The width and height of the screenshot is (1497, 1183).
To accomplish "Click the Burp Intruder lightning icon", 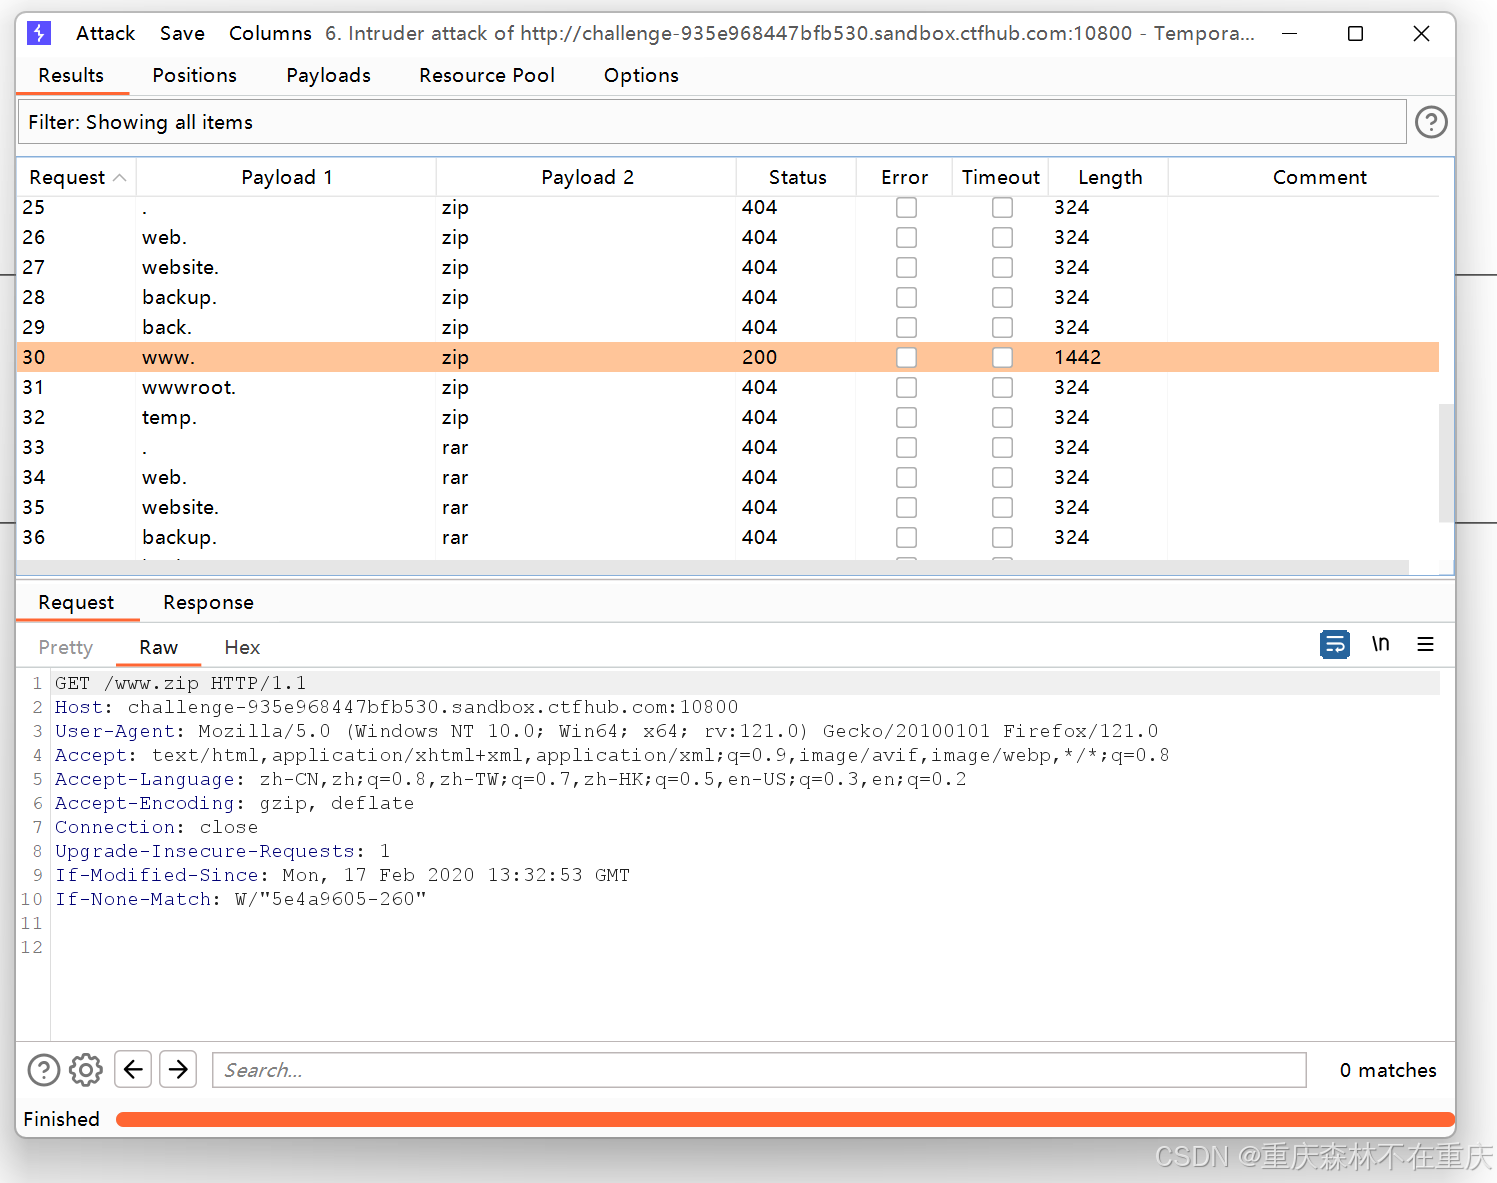I will click(39, 33).
